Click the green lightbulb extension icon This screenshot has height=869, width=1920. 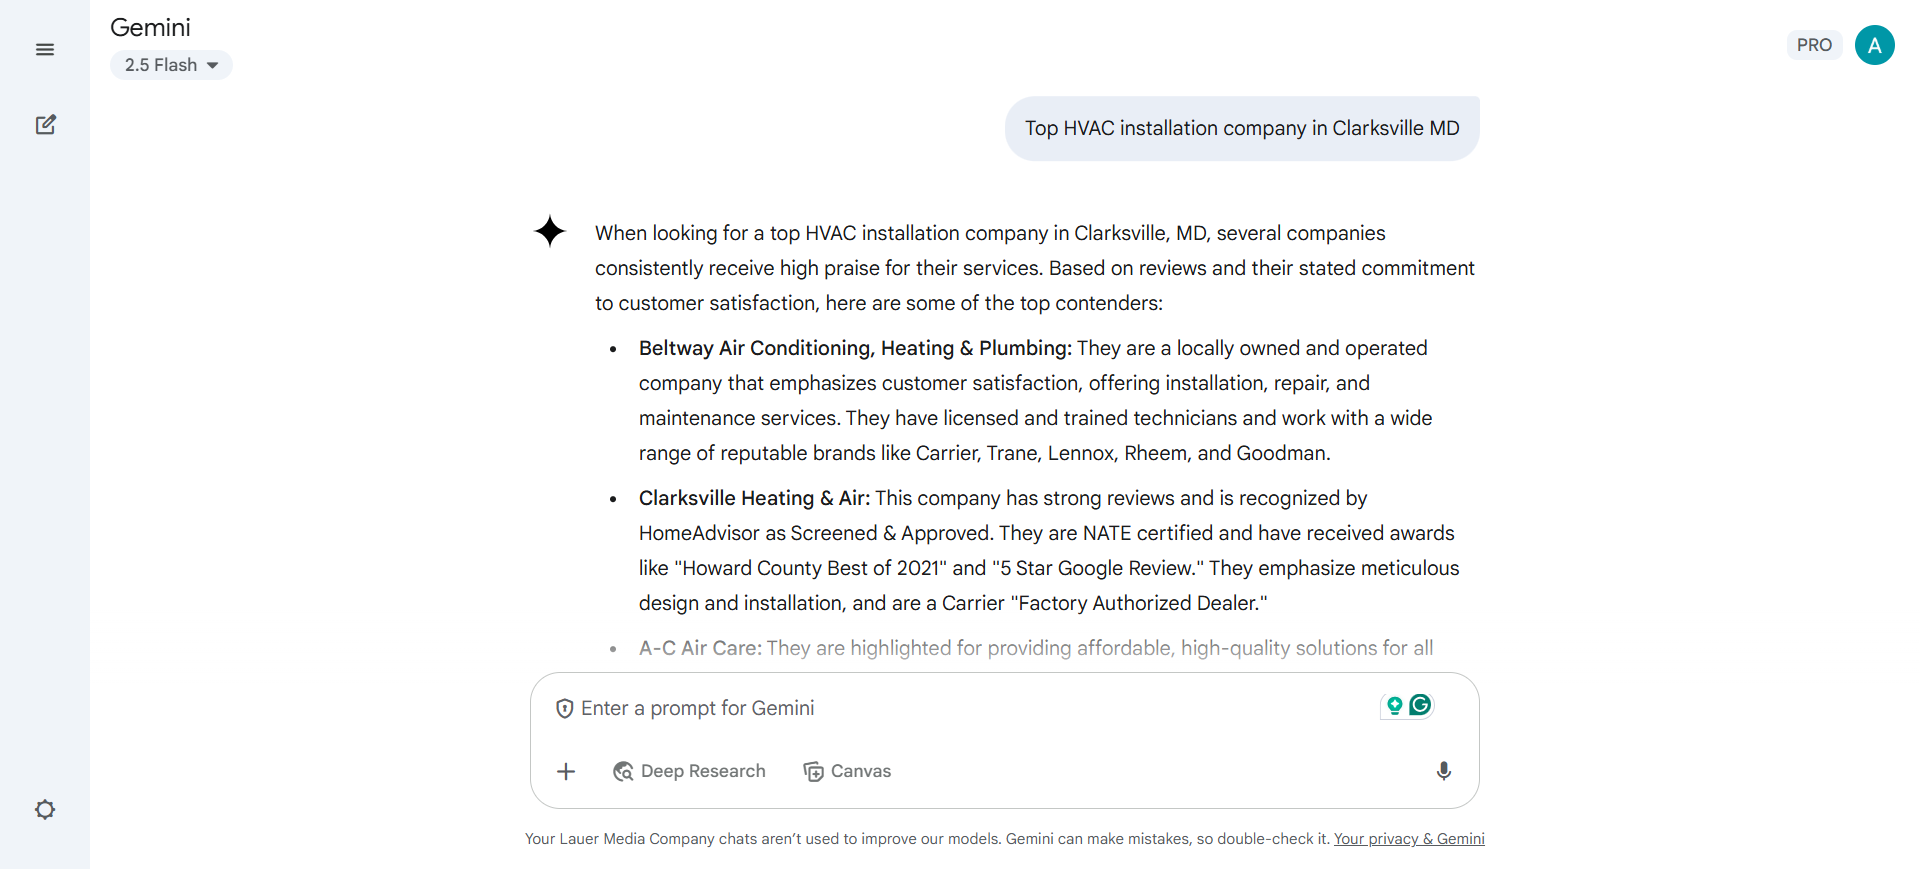(x=1394, y=706)
